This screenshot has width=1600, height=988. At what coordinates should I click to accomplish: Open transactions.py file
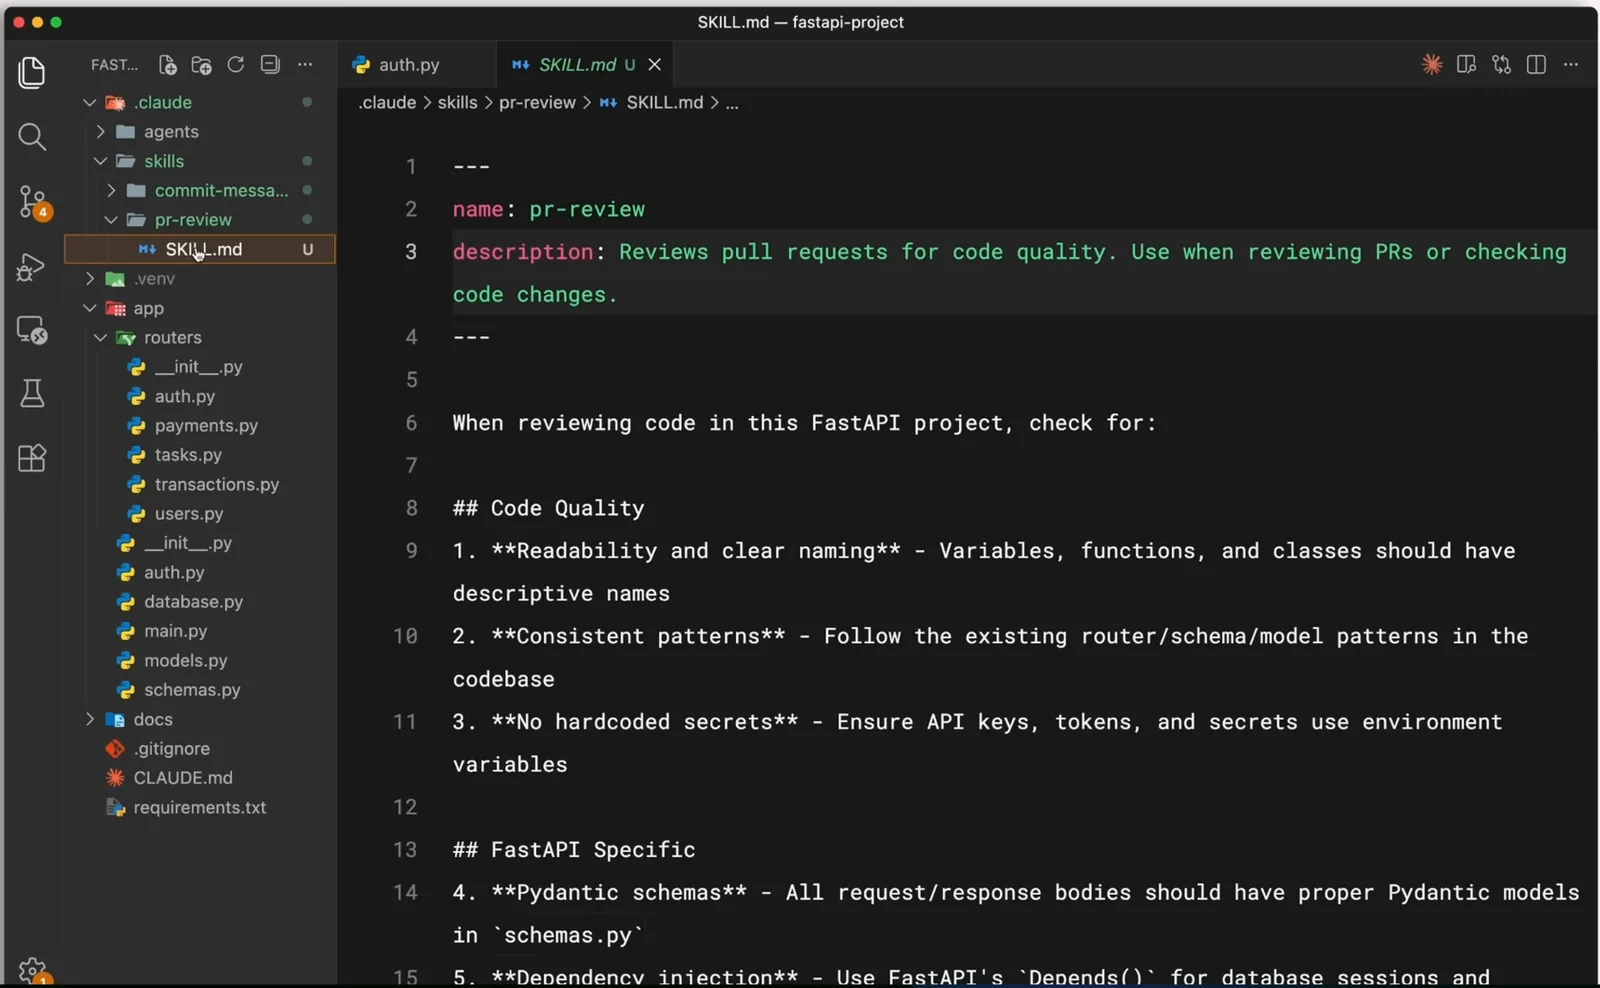[x=216, y=484]
